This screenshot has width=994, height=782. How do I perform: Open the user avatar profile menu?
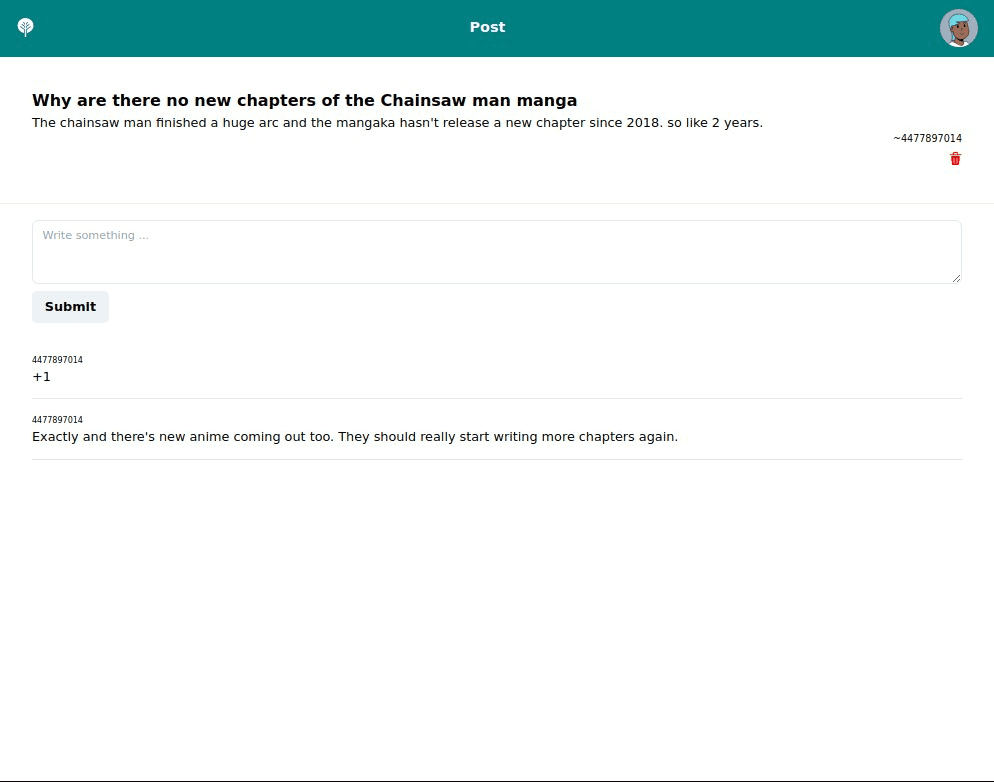pyautogui.click(x=958, y=28)
